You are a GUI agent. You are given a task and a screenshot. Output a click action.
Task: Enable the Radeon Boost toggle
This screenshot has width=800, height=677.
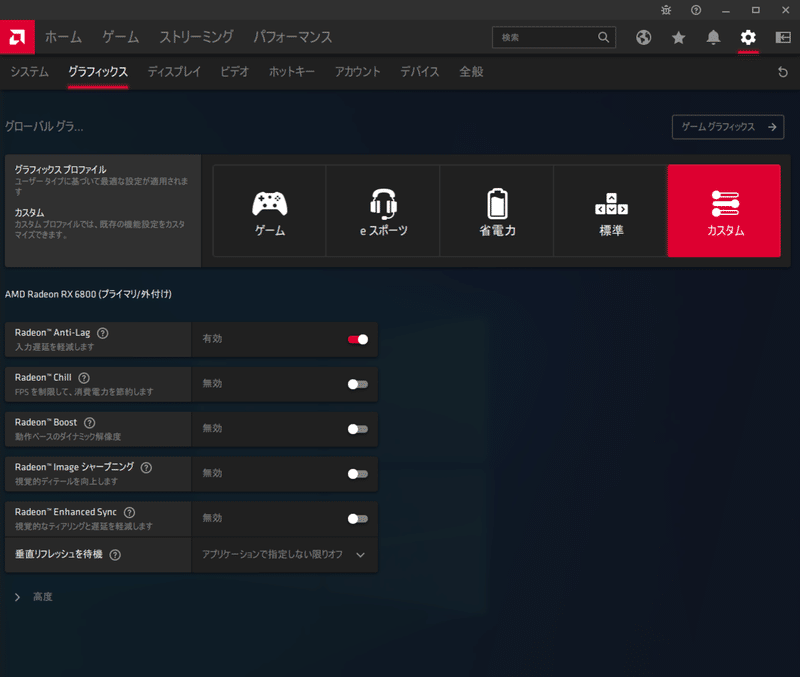(x=358, y=429)
